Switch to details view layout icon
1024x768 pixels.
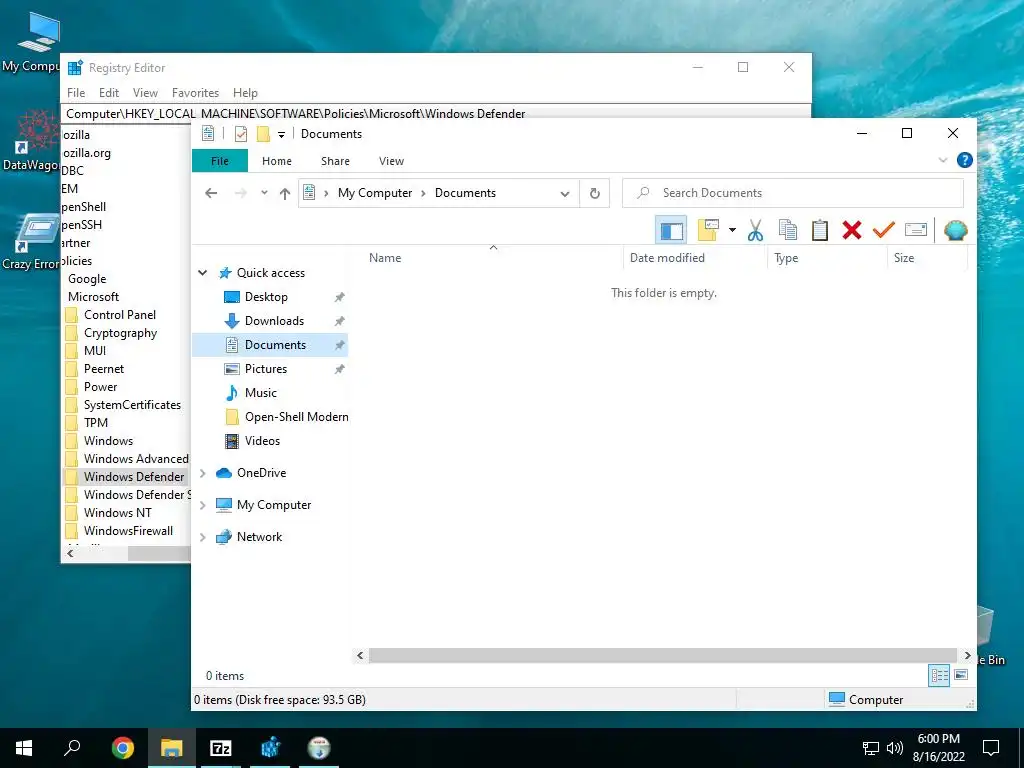[939, 675]
